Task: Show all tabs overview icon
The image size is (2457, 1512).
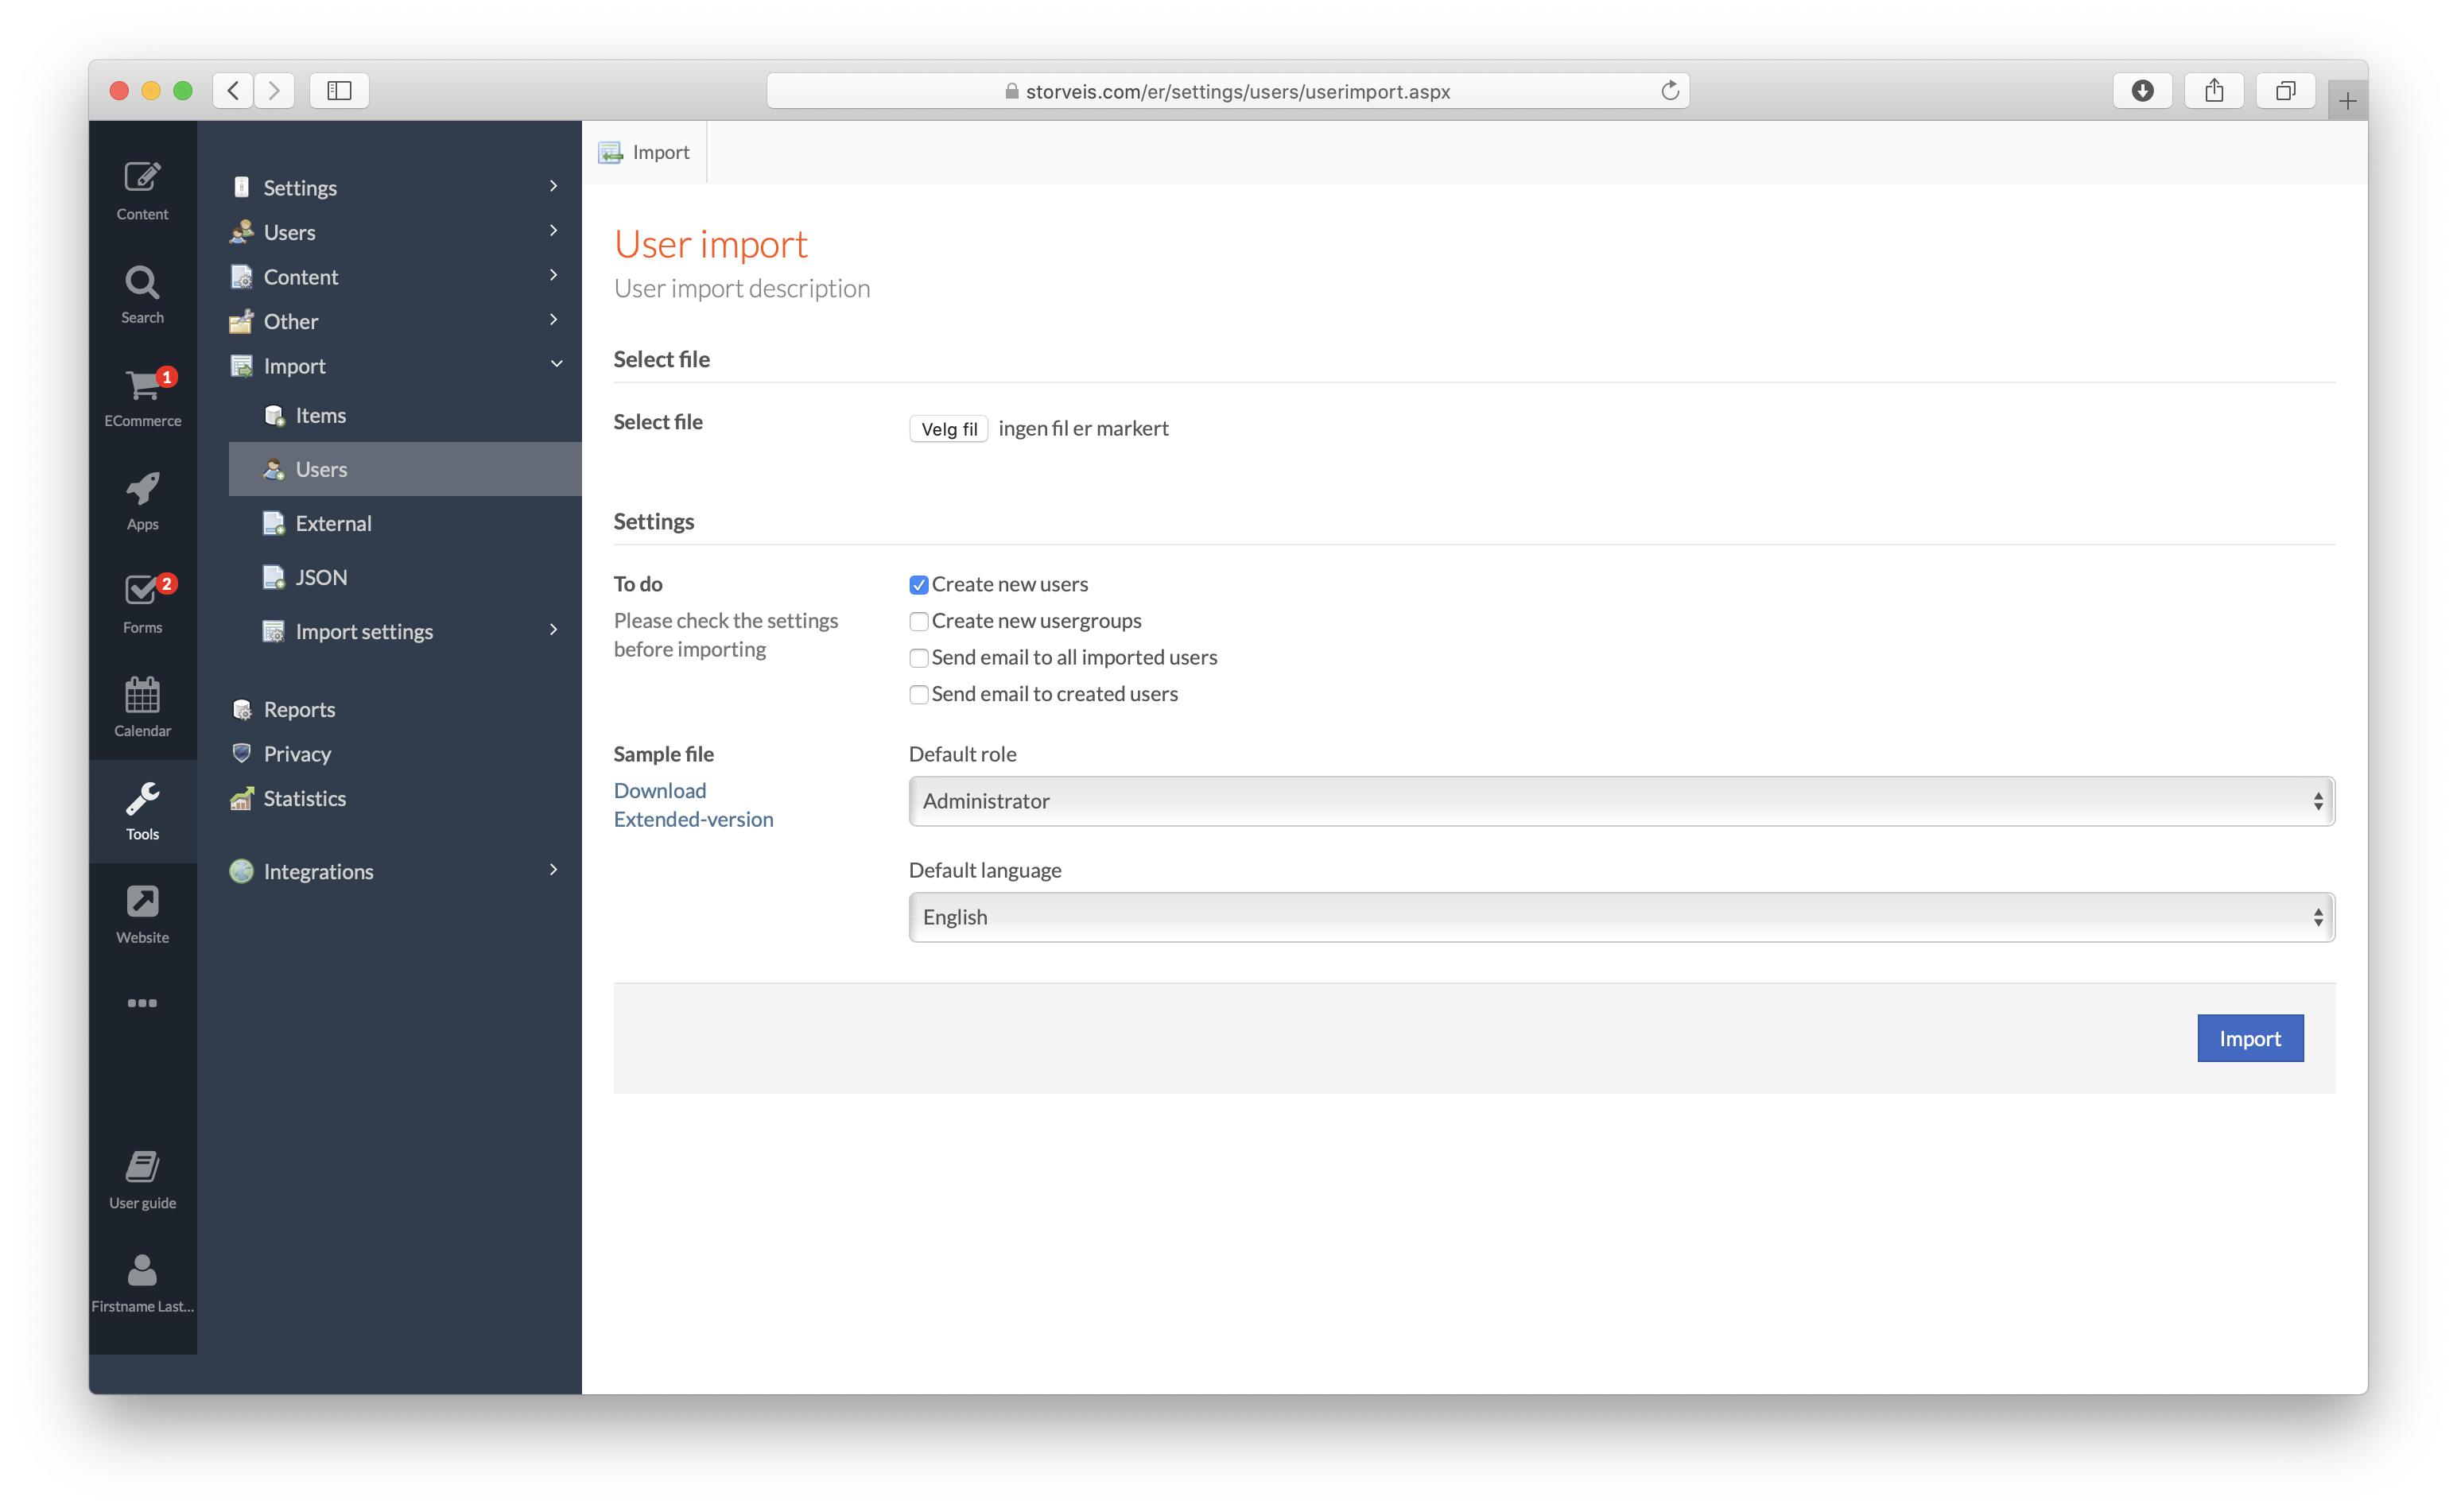Action: tap(2285, 91)
